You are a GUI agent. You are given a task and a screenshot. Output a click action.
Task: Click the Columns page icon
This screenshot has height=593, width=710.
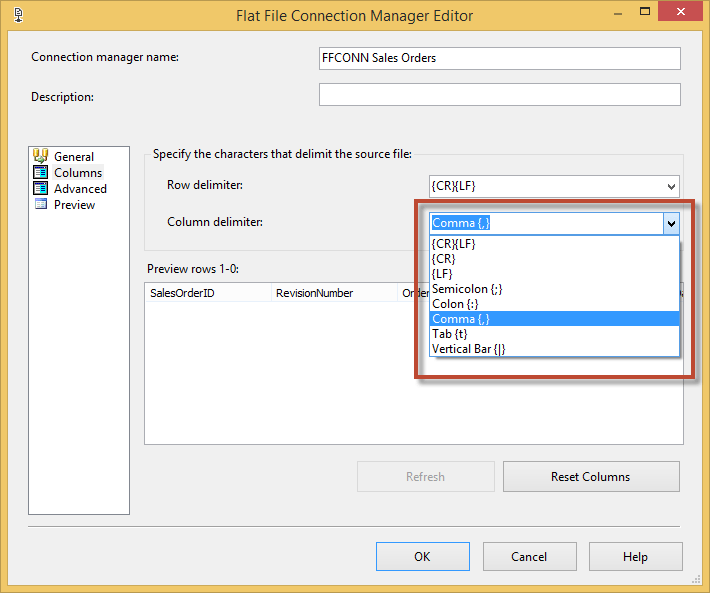pos(41,172)
